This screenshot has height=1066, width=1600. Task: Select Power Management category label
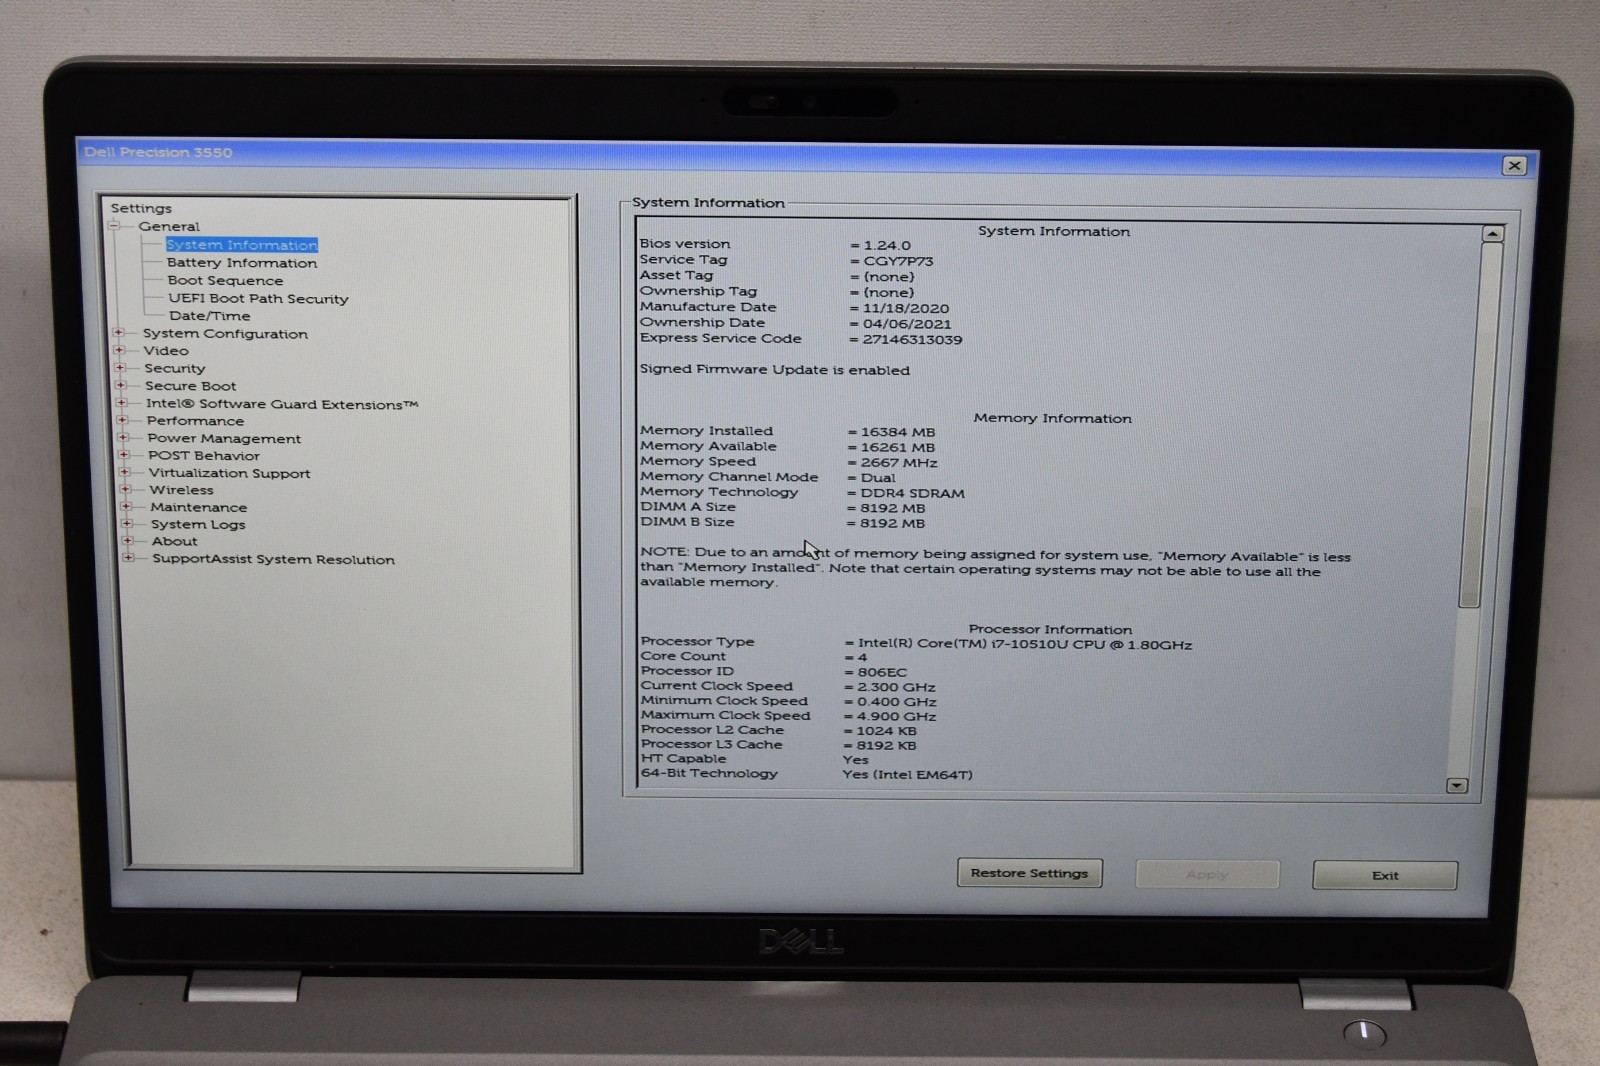(224, 439)
